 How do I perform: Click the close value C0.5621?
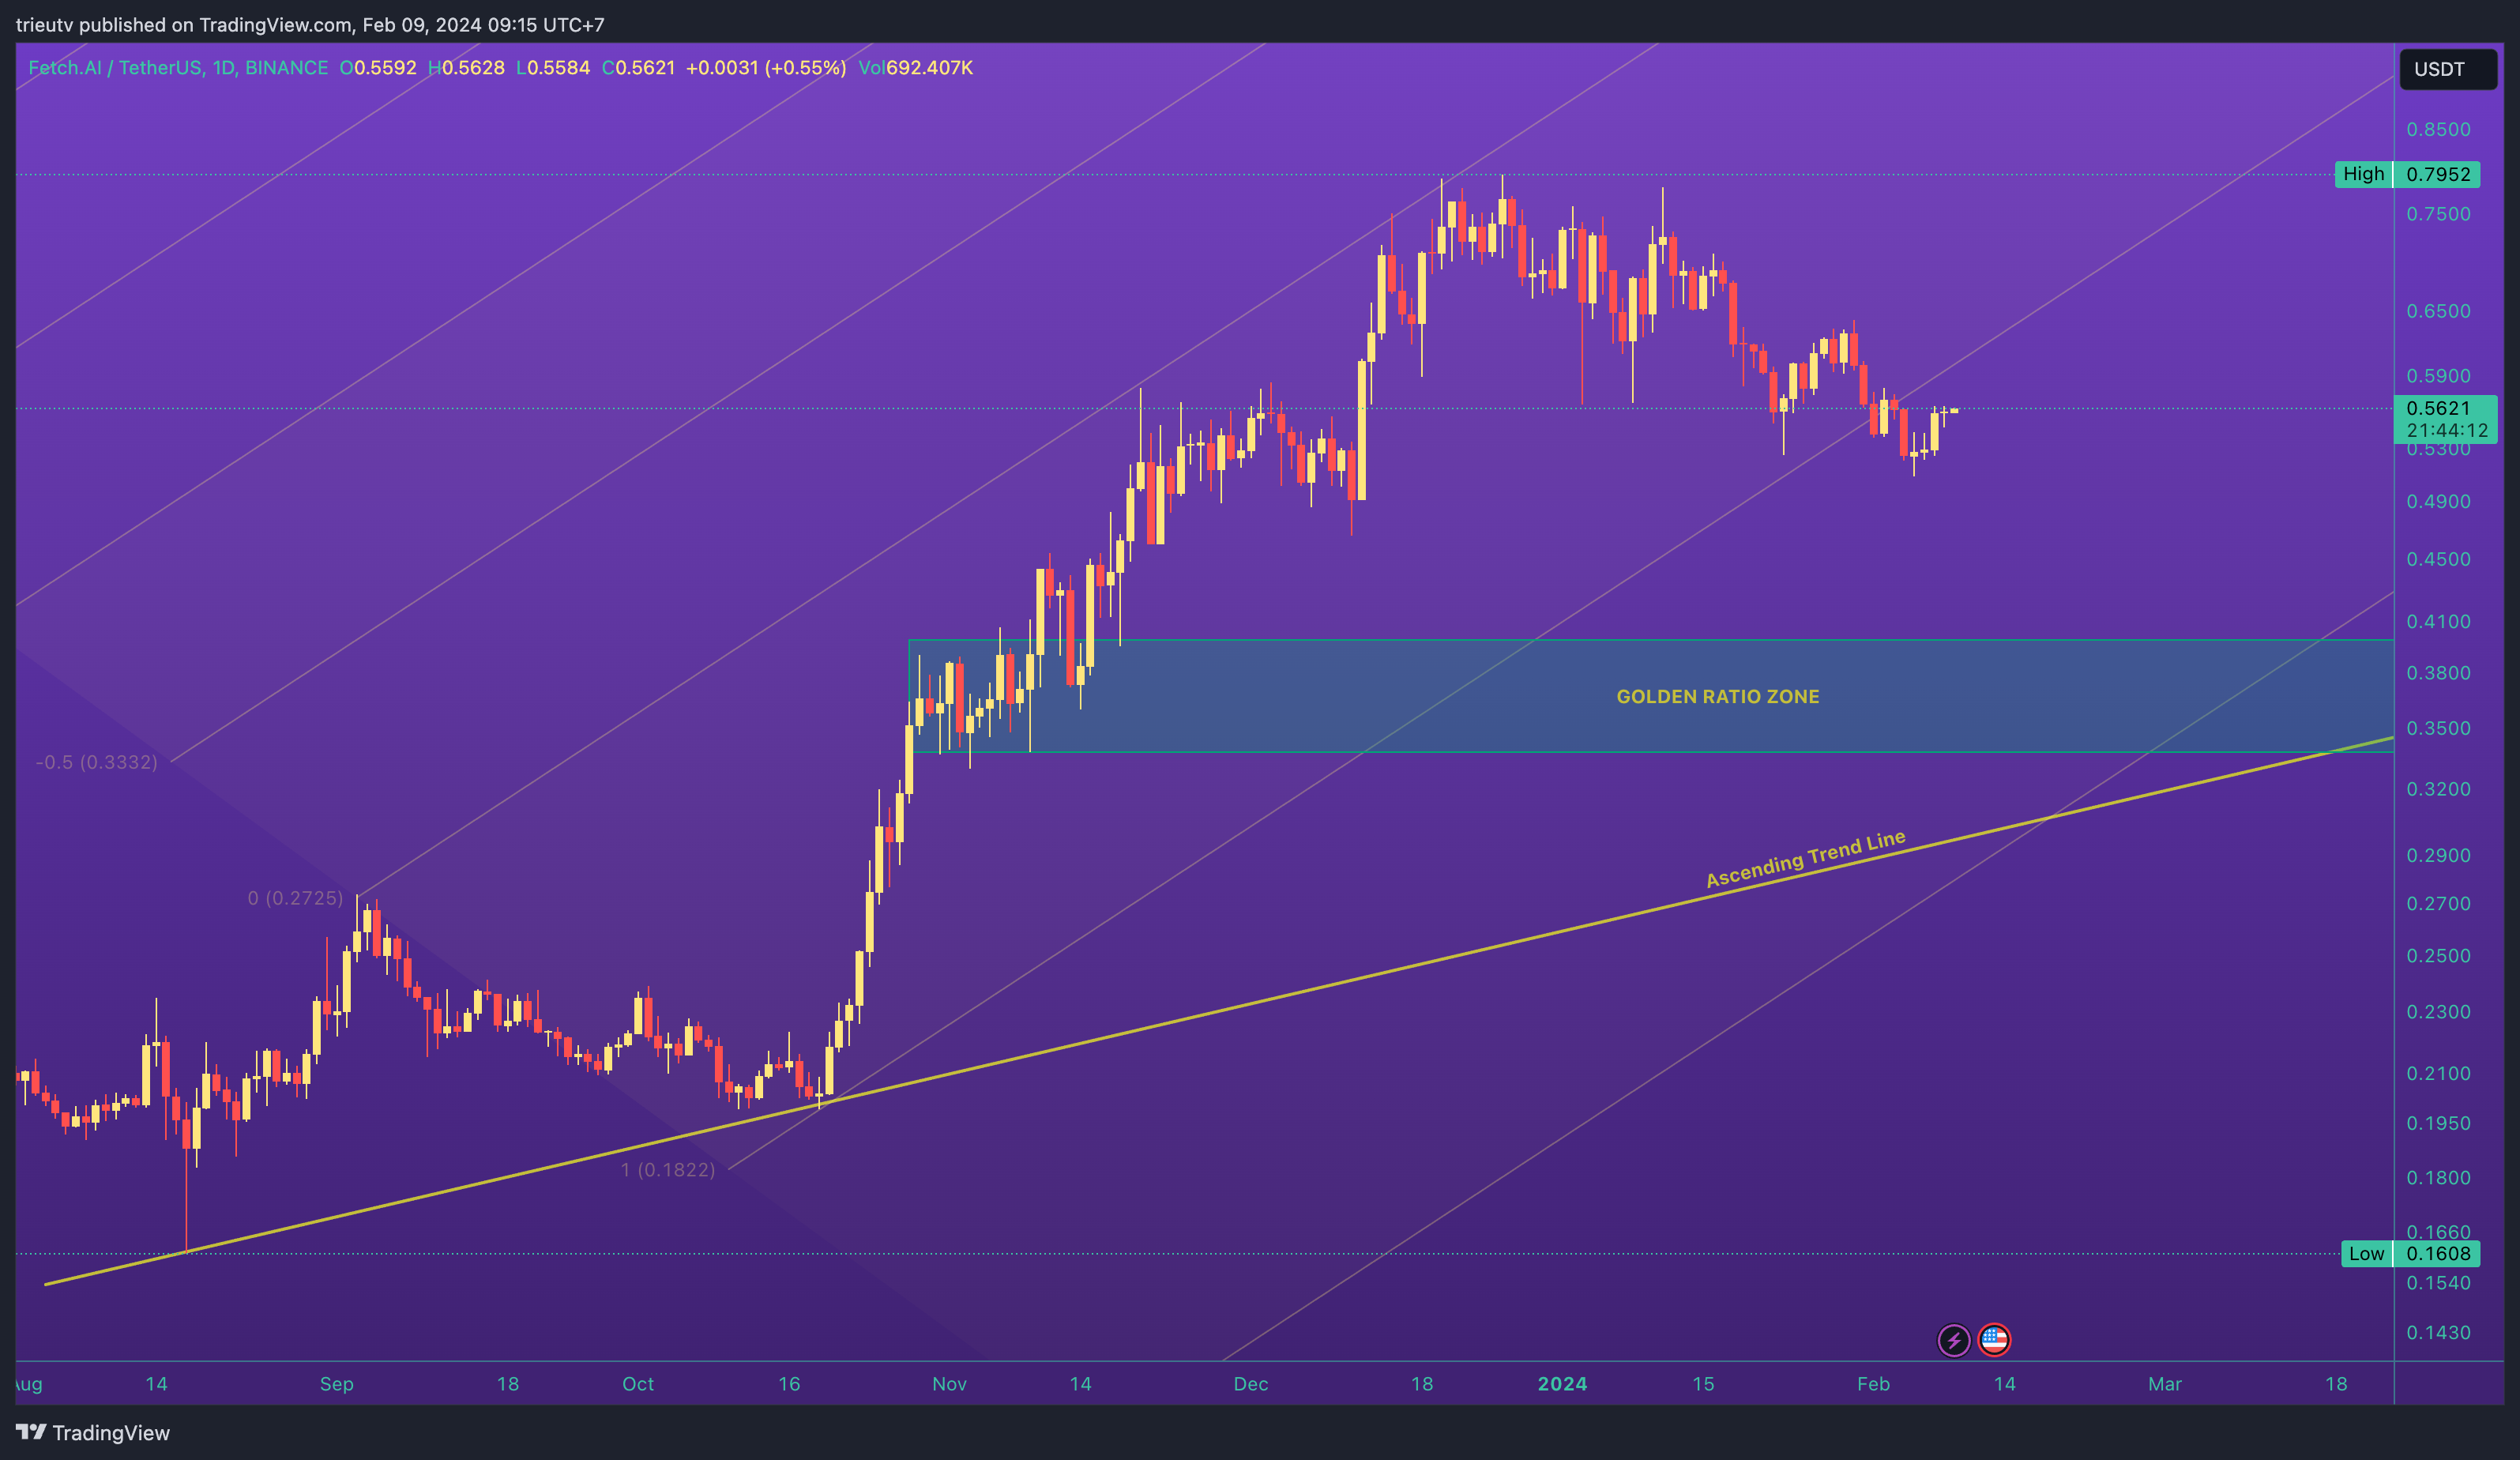638,68
